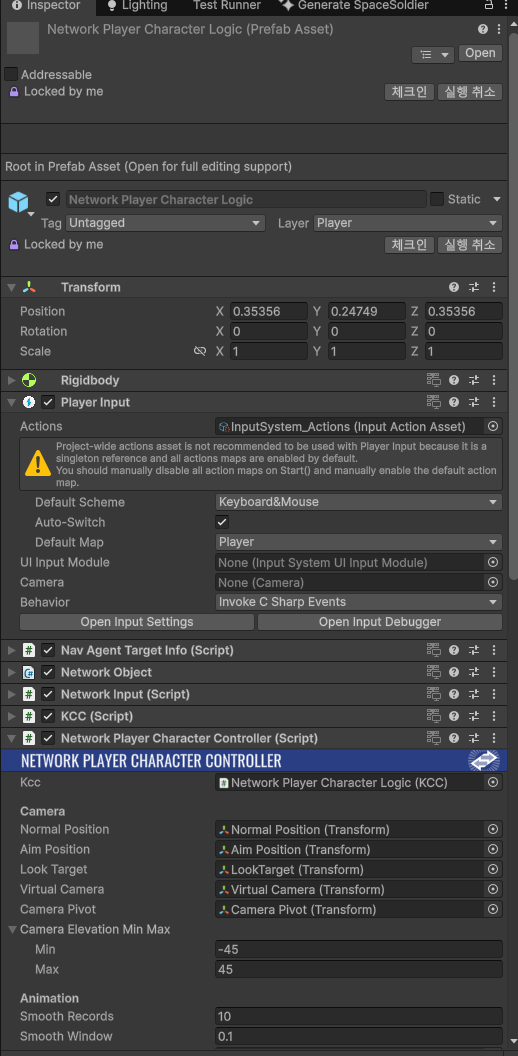Expand the Rigidbody component foldout
The height and width of the screenshot is (1056, 518).
pyautogui.click(x=11, y=381)
